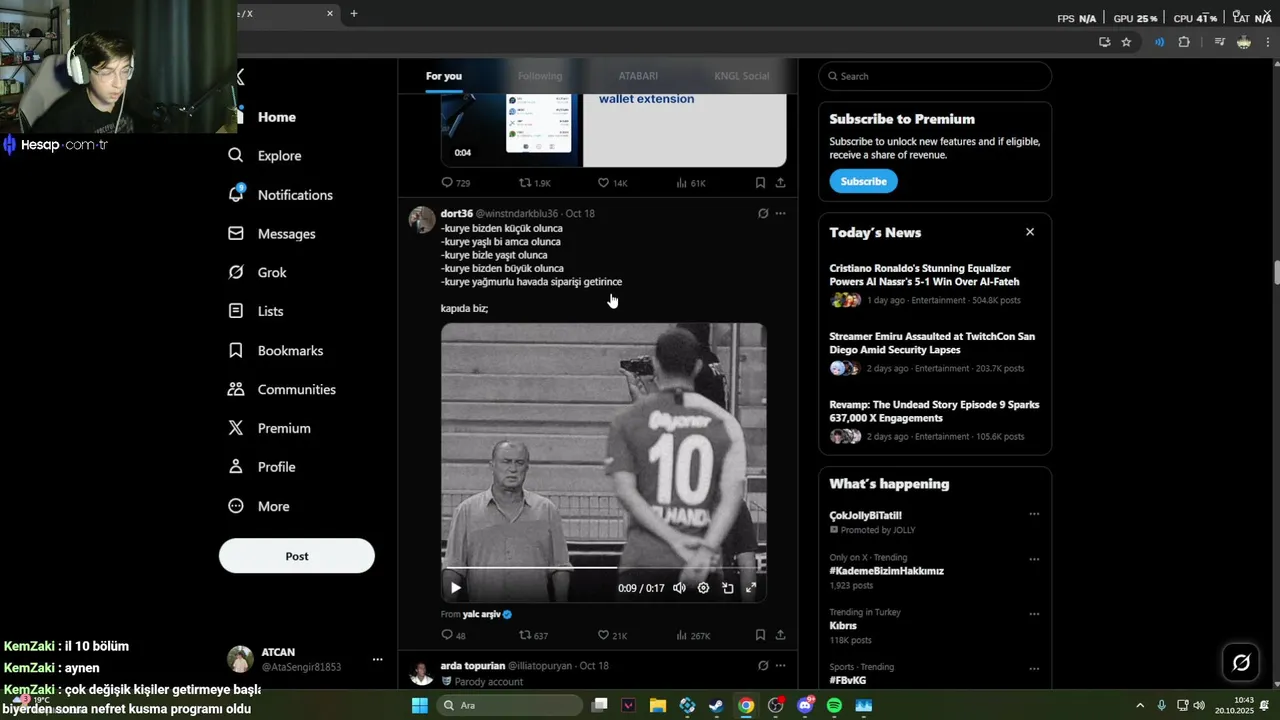Viewport: 1280px width, 720px height.
Task: Switch to the Following tab
Action: [540, 76]
